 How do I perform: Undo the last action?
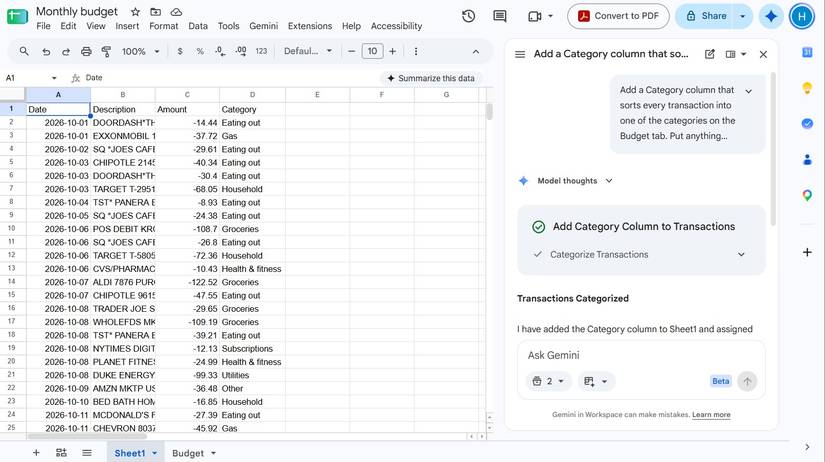click(46, 52)
